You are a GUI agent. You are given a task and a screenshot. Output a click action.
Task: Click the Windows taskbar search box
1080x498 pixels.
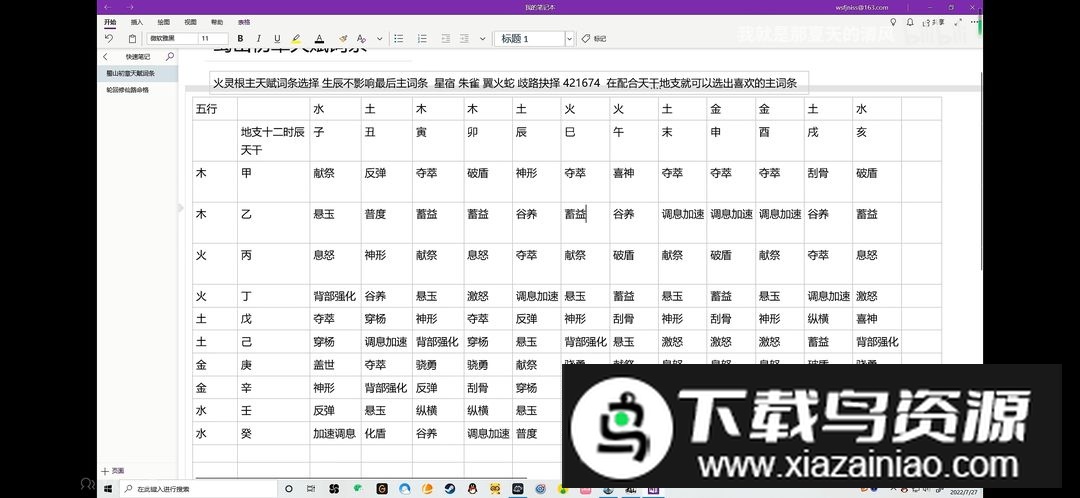click(170, 489)
